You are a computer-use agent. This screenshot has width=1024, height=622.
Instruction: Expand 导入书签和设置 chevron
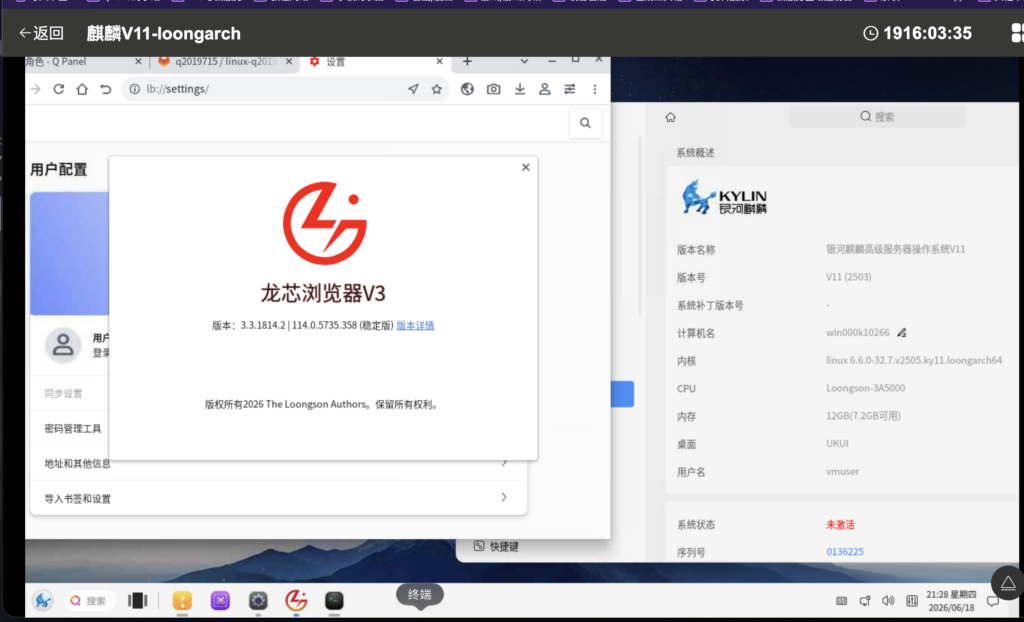[504, 497]
